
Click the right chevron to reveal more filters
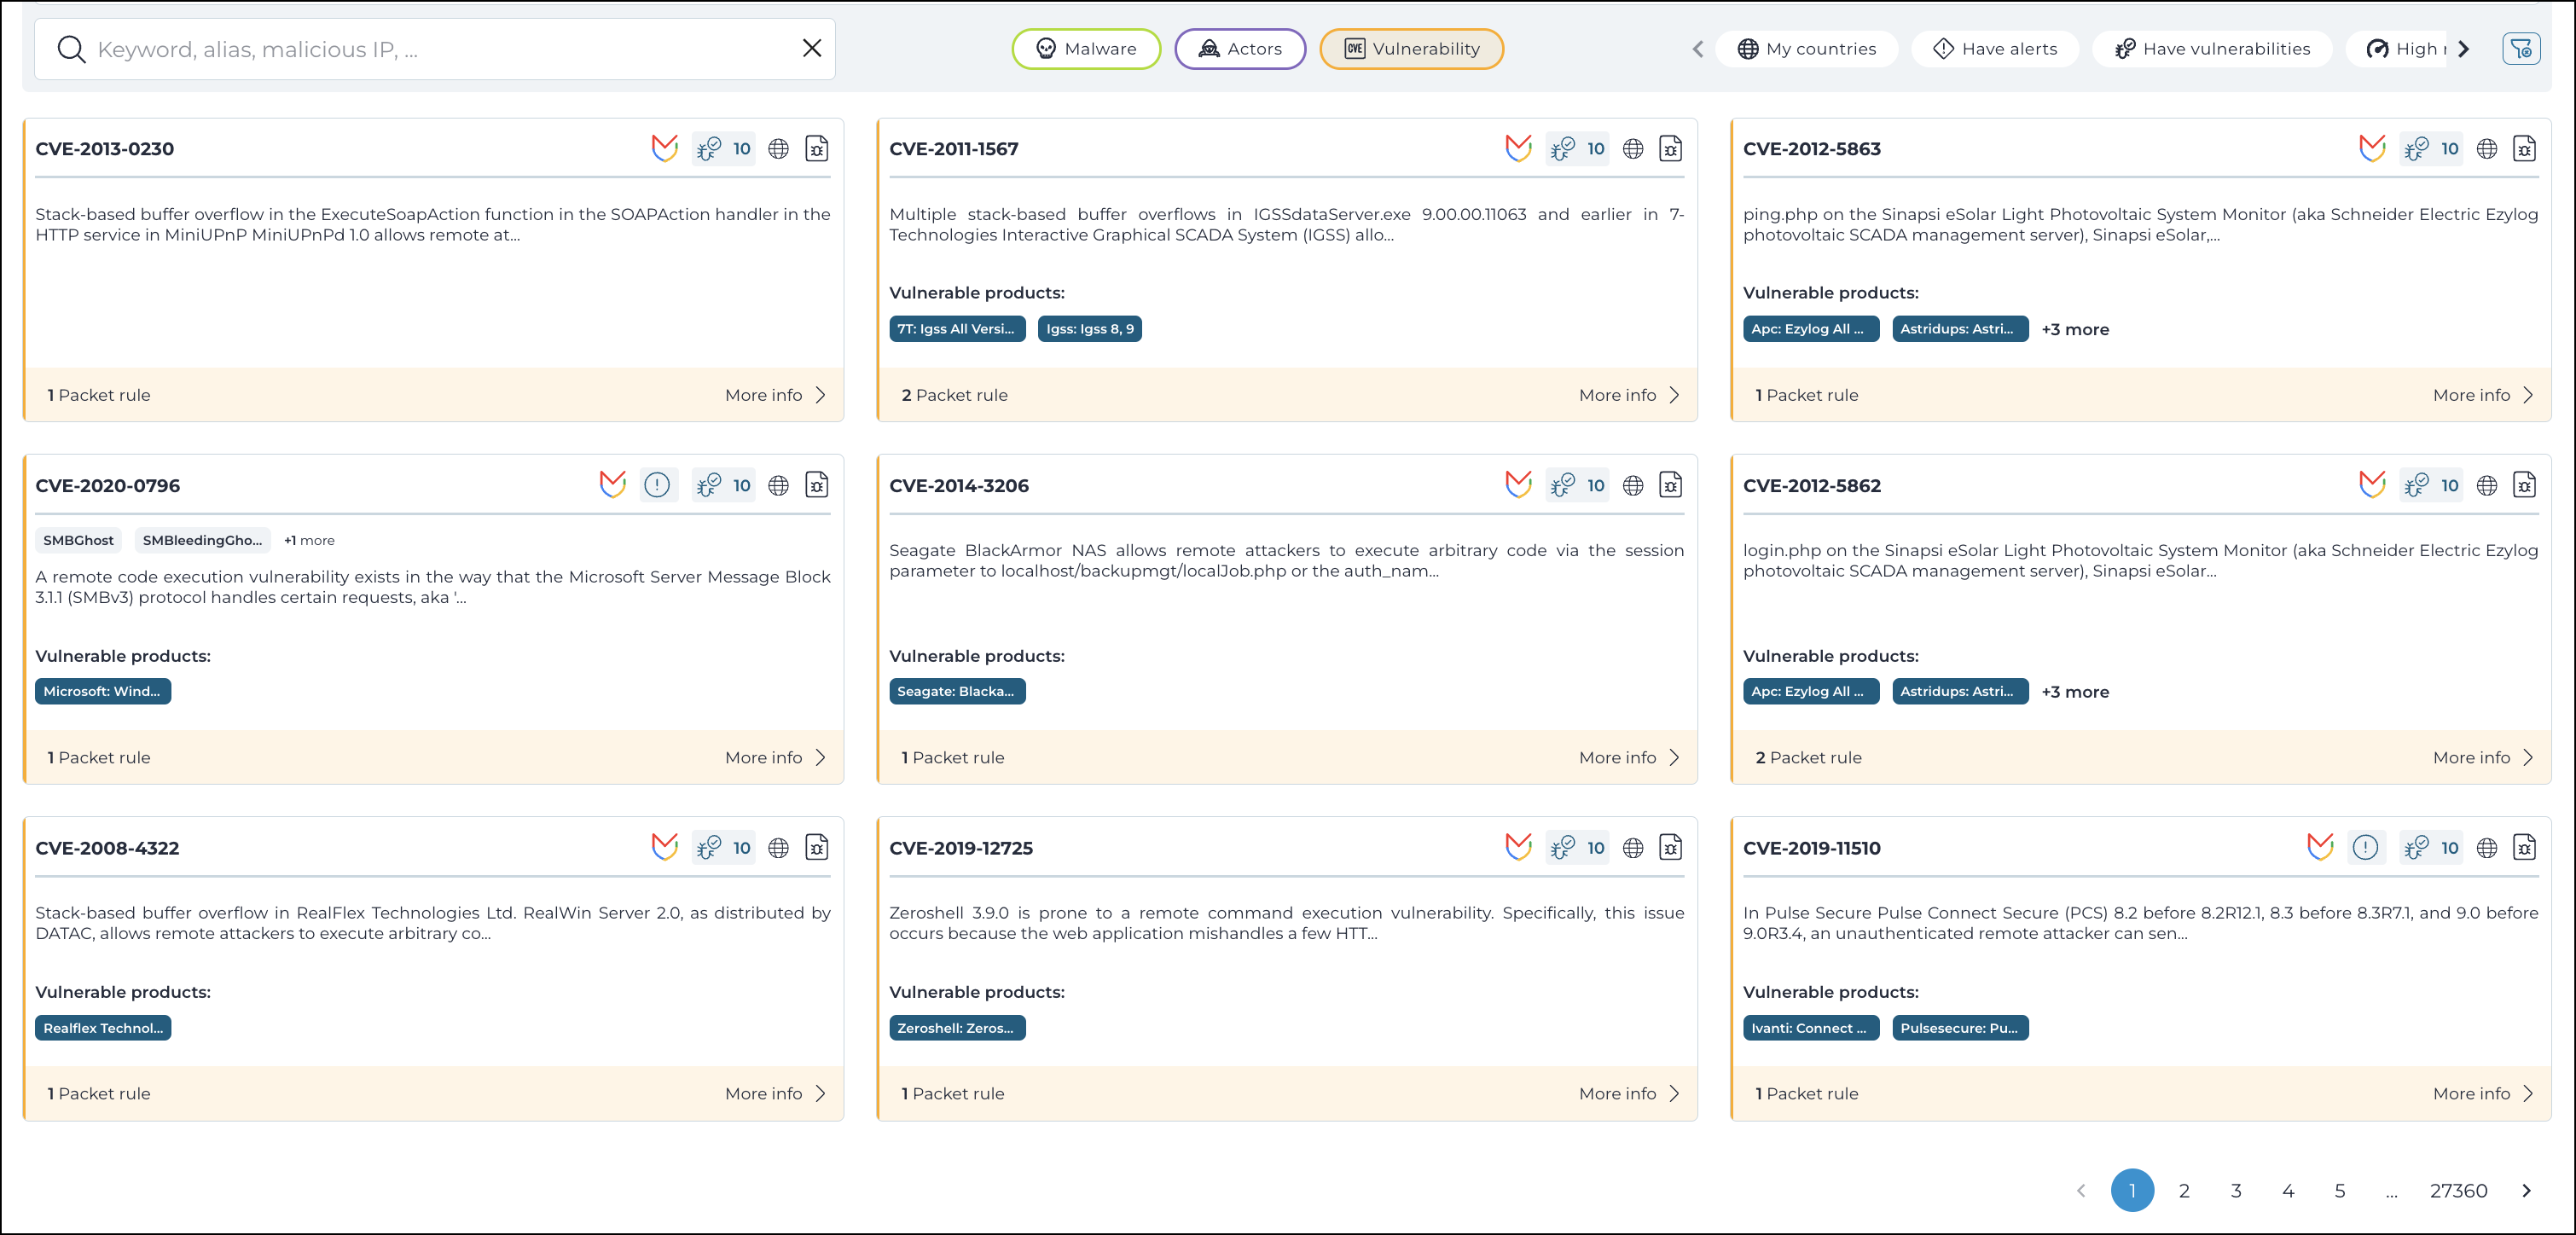click(2463, 48)
